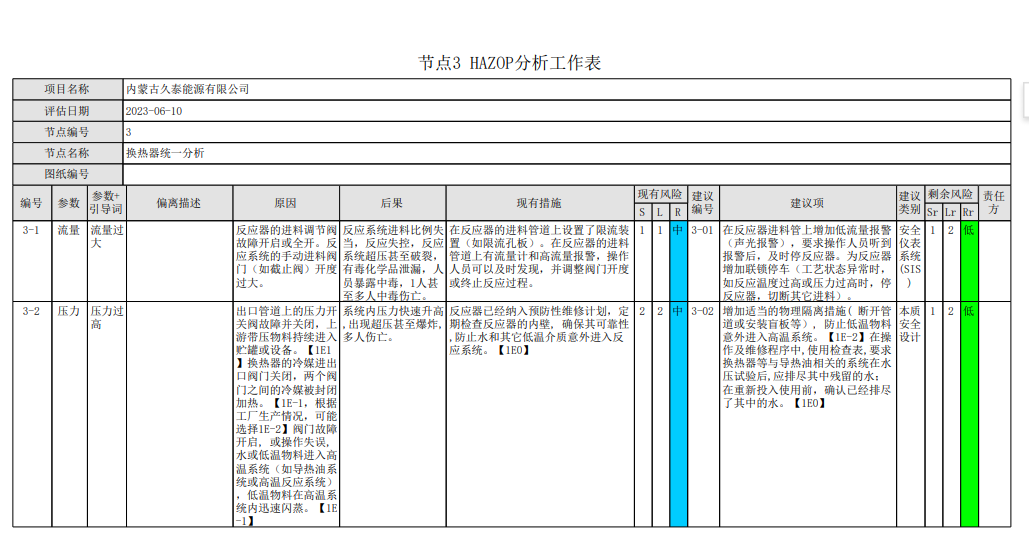Select row number cell 3-2
The height and width of the screenshot is (551, 1029).
[32, 414]
